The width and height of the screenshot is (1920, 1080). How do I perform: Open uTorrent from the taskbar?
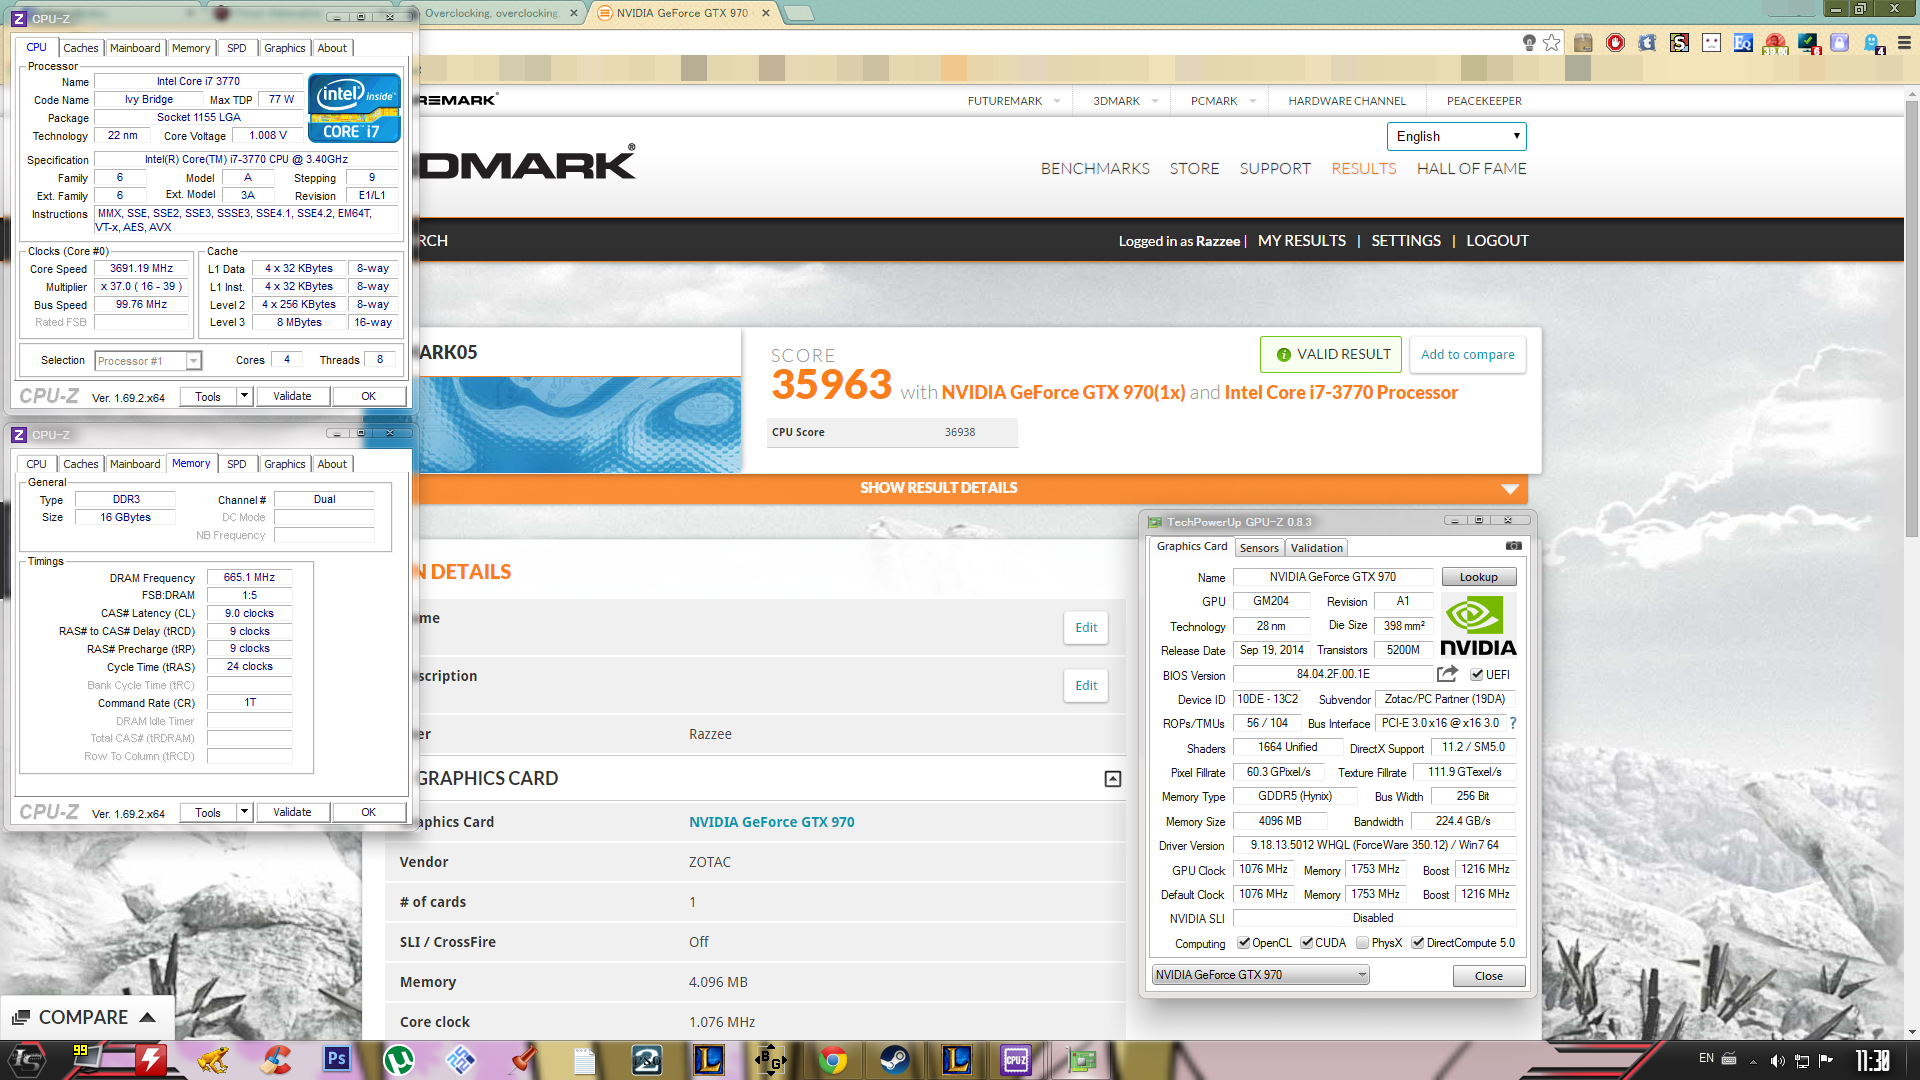(x=399, y=1059)
